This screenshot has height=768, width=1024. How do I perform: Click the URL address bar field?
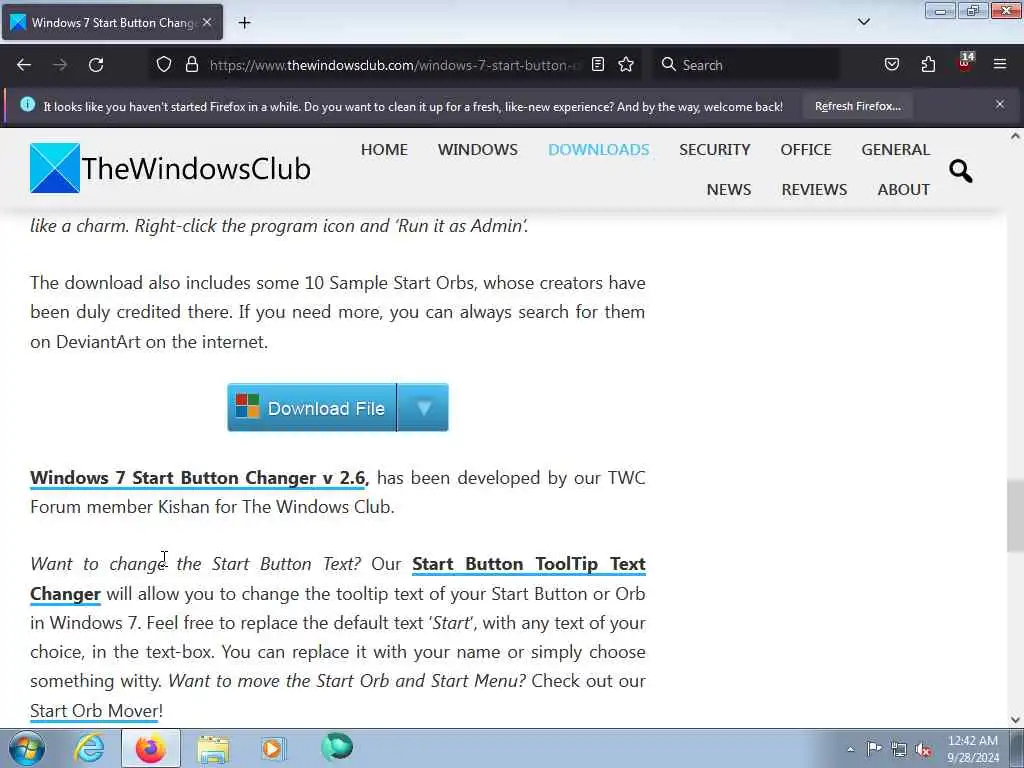[x=394, y=65]
